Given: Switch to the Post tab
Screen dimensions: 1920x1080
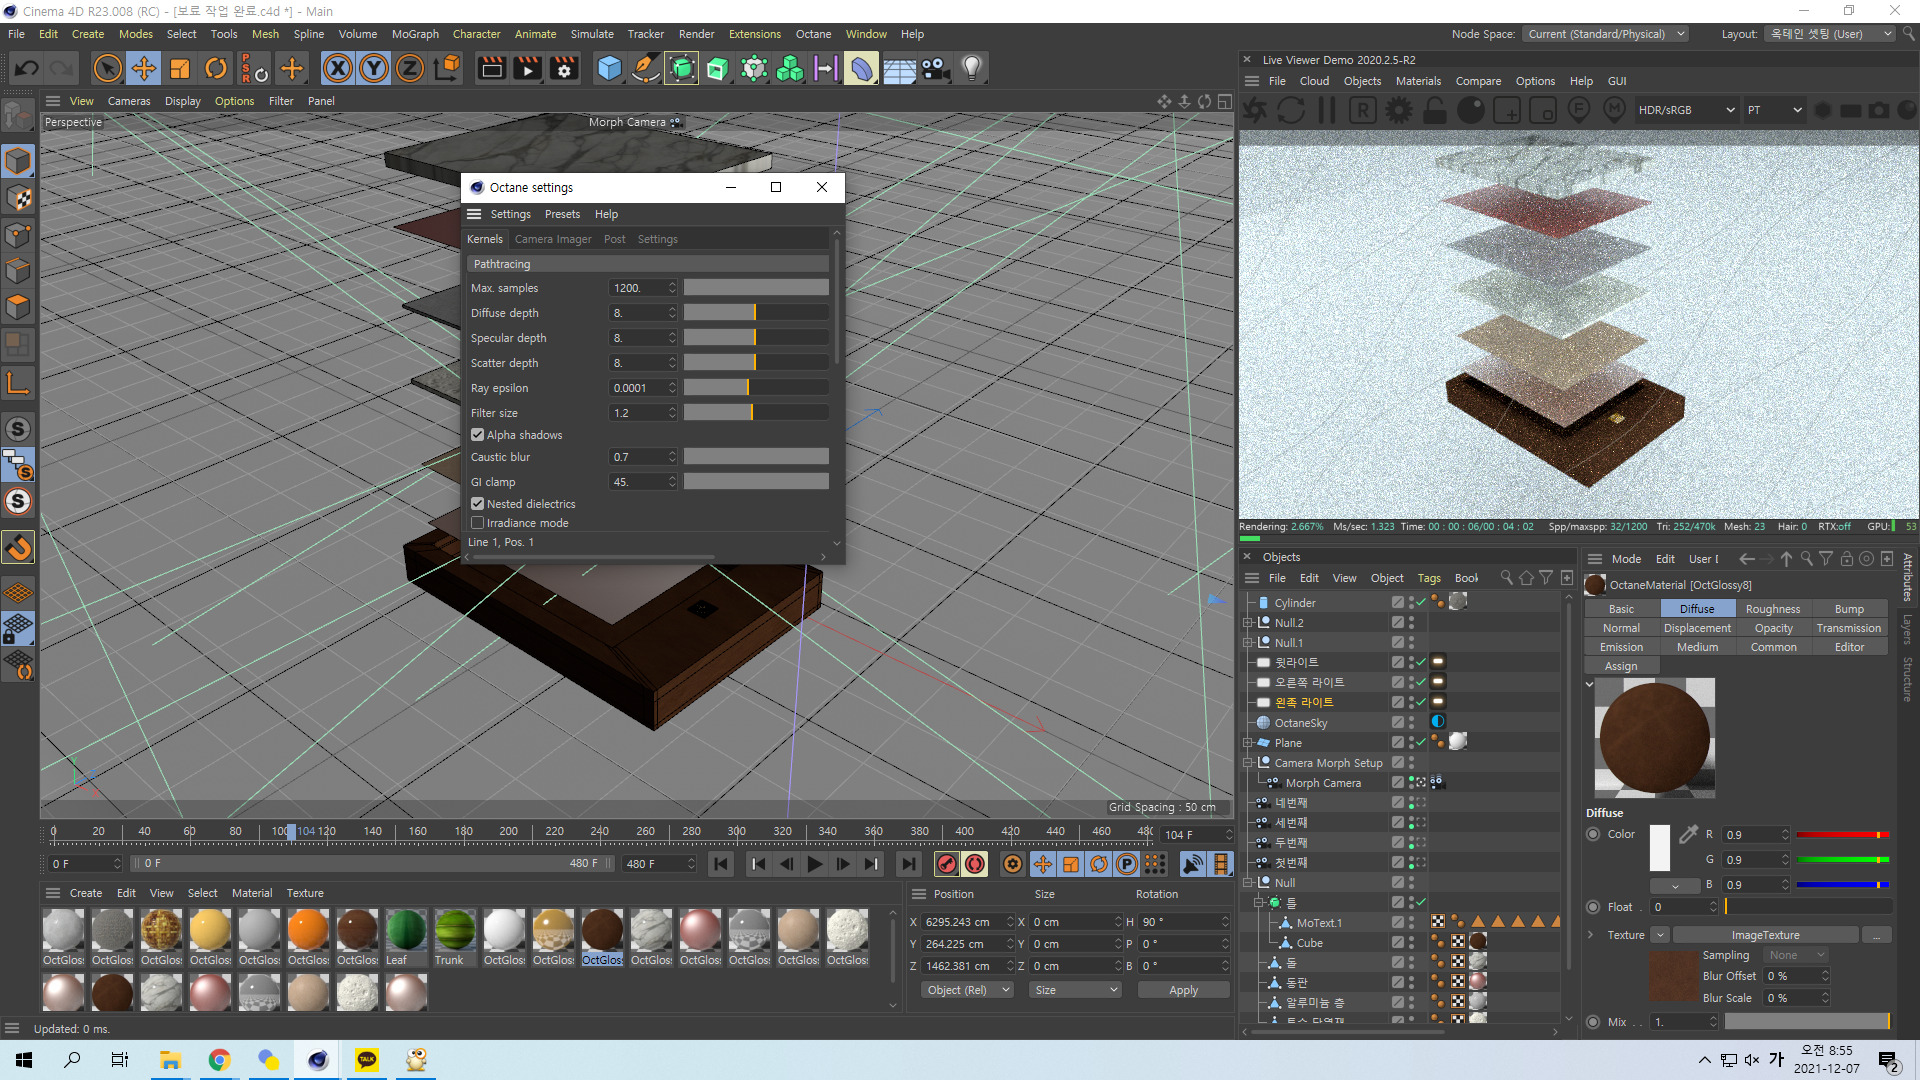Looking at the screenshot, I should click(x=614, y=239).
